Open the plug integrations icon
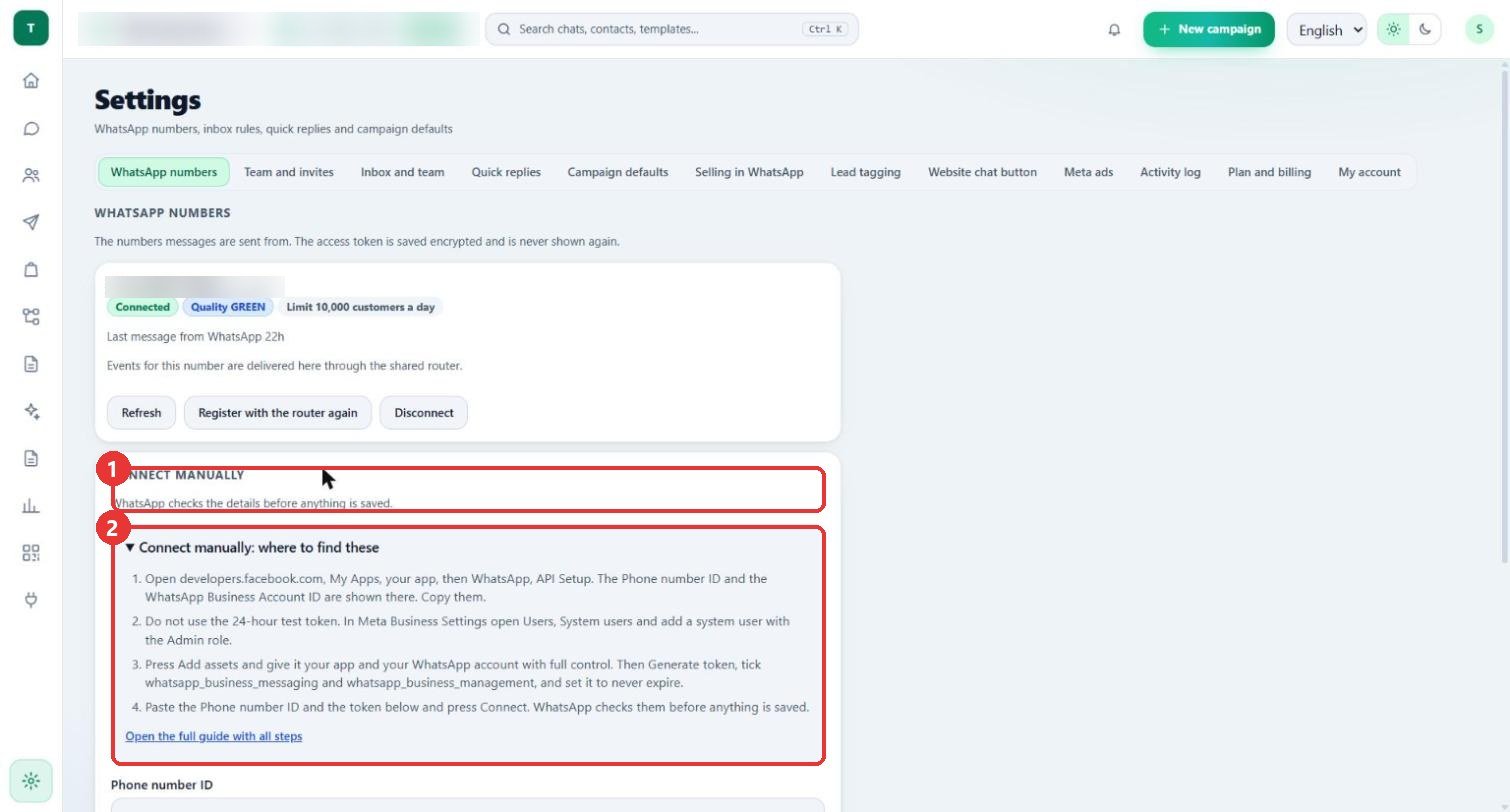 tap(31, 599)
